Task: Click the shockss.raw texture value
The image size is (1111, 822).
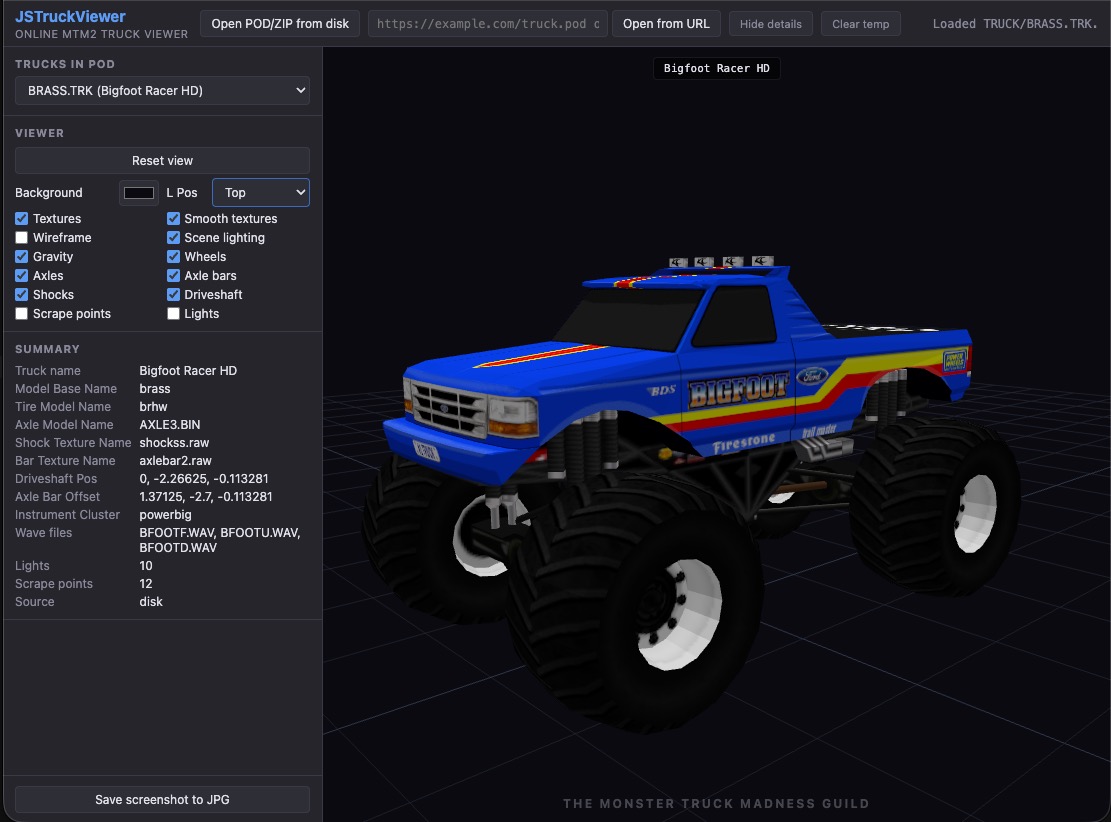Action: 174,443
